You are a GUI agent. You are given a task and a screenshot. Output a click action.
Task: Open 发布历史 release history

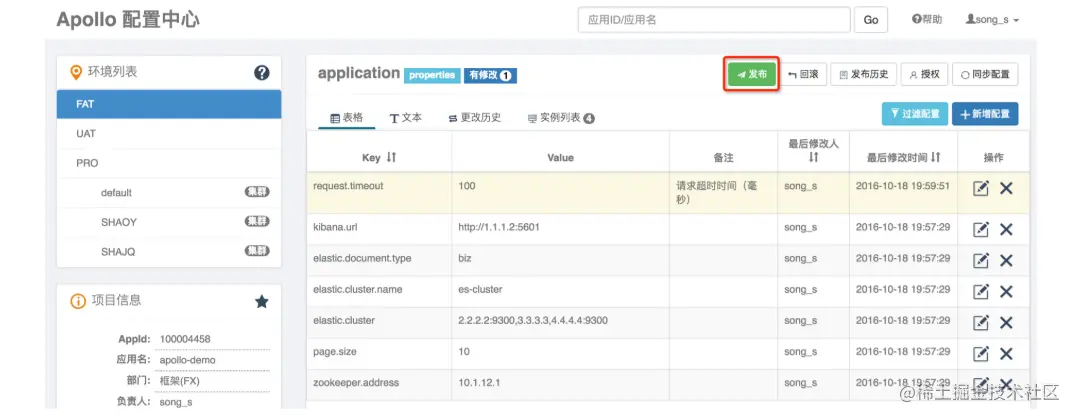point(863,74)
